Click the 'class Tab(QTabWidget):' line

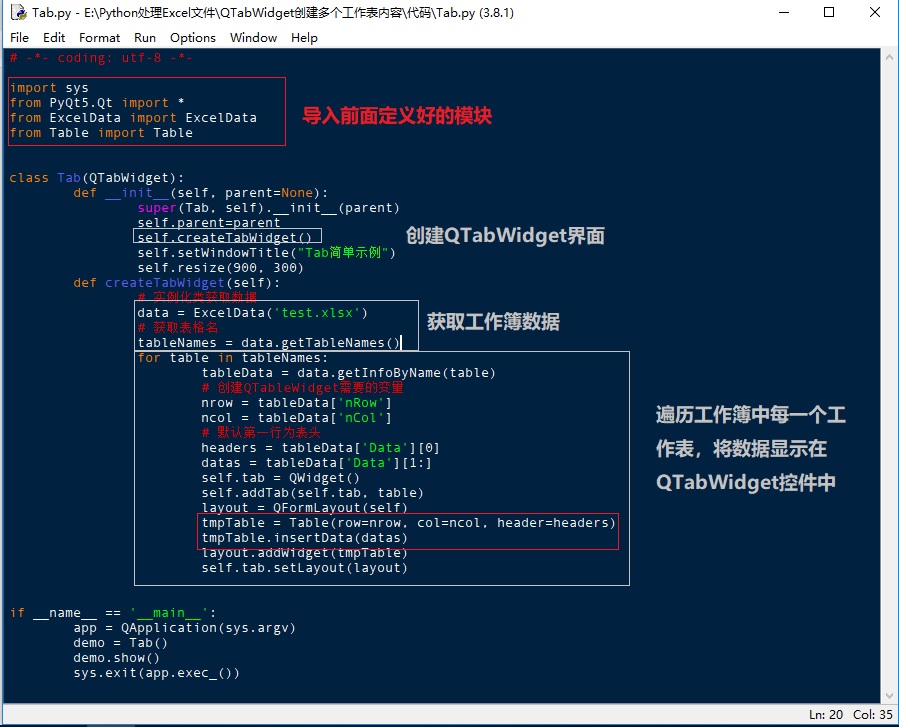pyautogui.click(x=96, y=178)
